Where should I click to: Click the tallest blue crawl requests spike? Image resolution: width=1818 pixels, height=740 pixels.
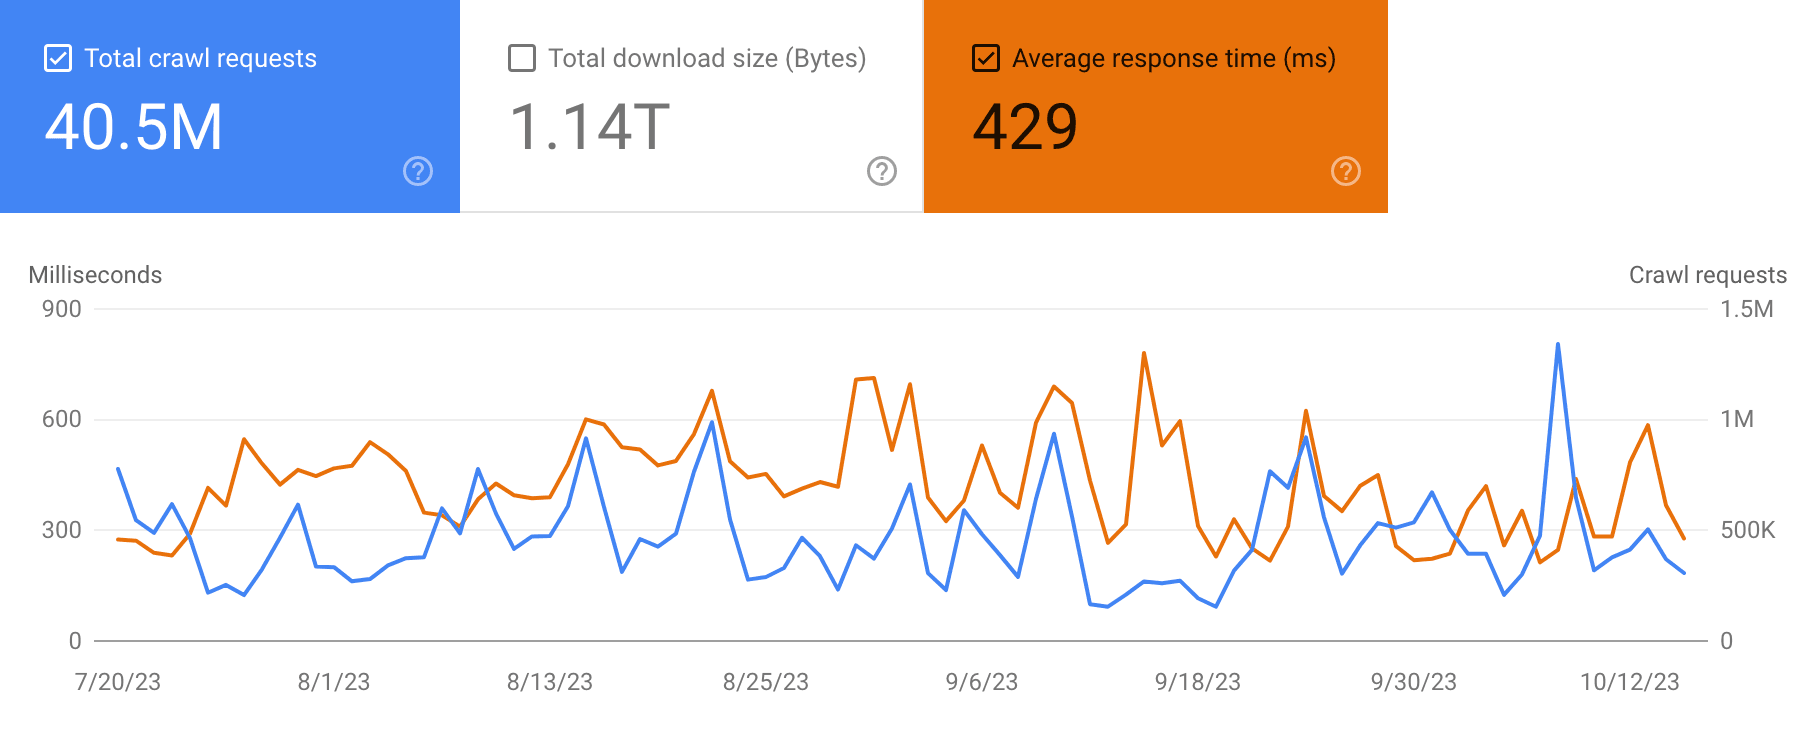(x=1558, y=345)
